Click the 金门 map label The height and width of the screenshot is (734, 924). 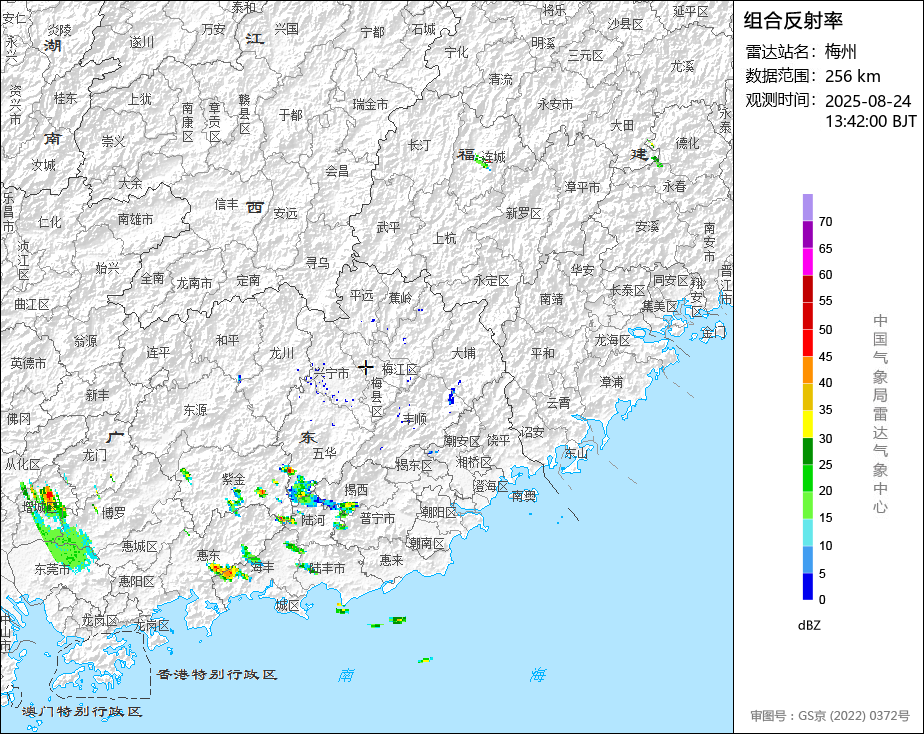714,332
